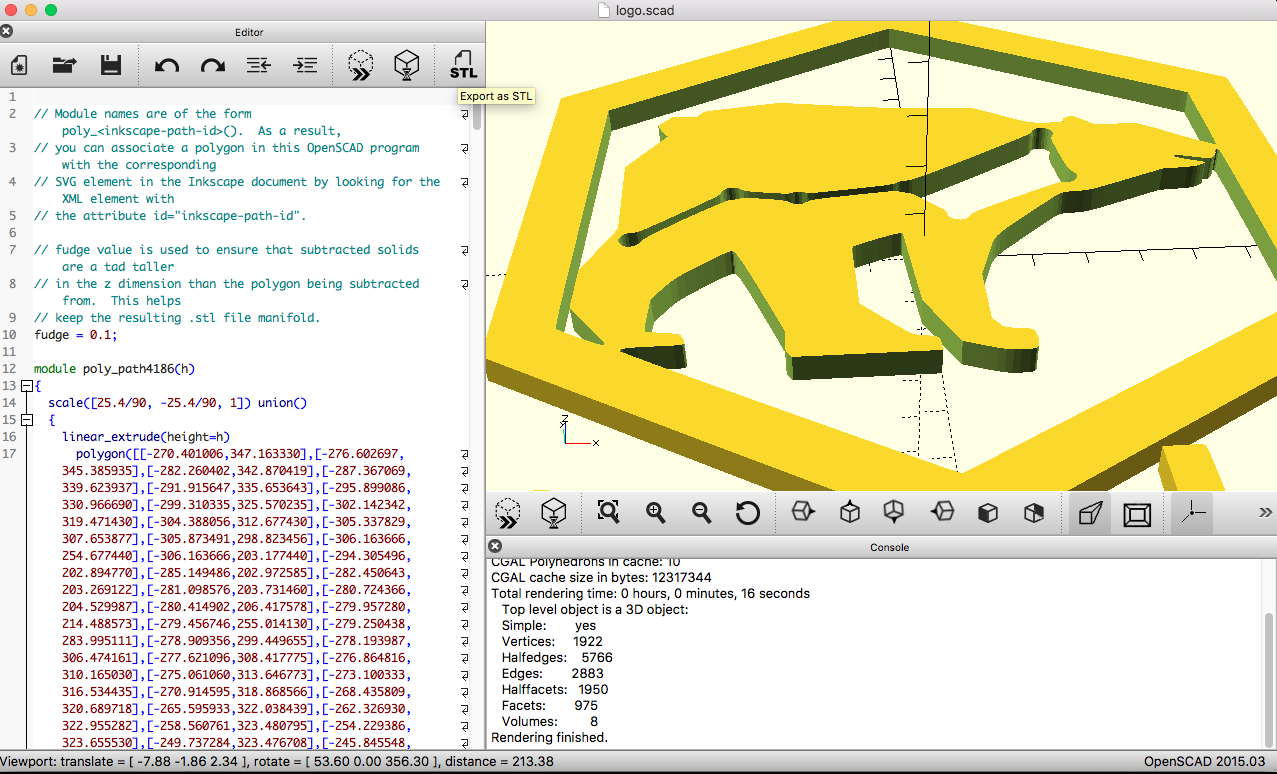Render the model from viewer toolbar

[x=553, y=514]
